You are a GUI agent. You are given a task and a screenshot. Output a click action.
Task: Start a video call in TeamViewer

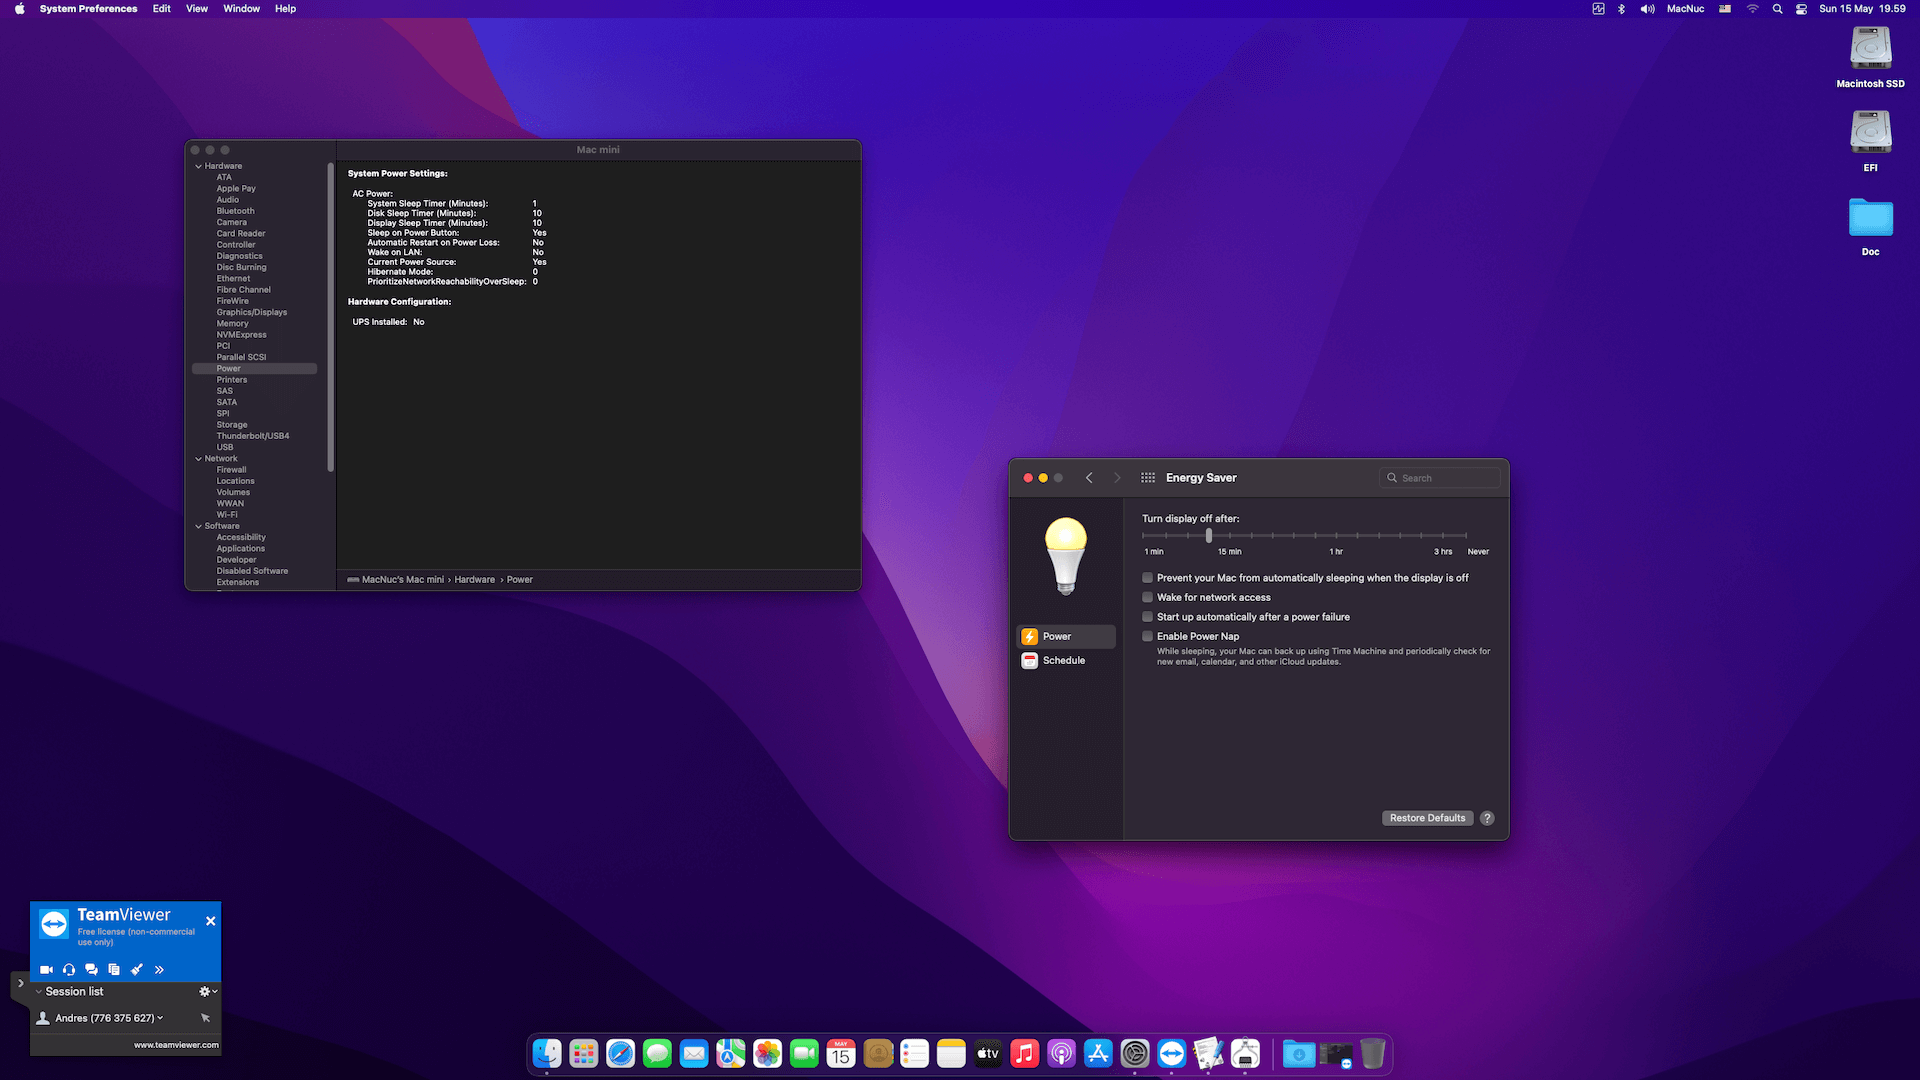[x=46, y=969]
